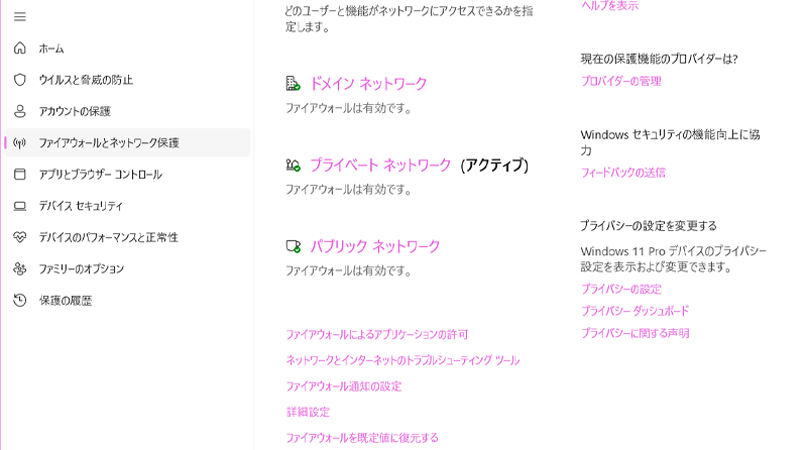Click firewall status text under ドメイン ネットワーク
The height and width of the screenshot is (450, 800).
(x=348, y=108)
